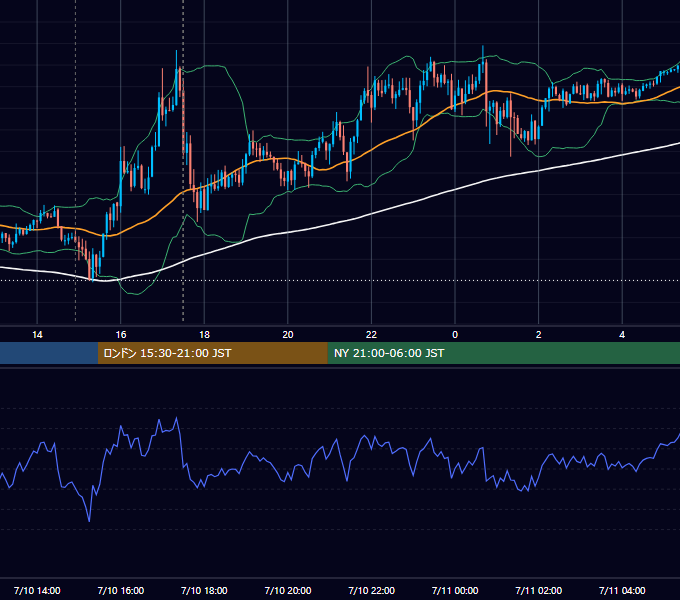This screenshot has height=600, width=680.
Task: Click the 18 hour label on price chart axis
Action: 204,335
